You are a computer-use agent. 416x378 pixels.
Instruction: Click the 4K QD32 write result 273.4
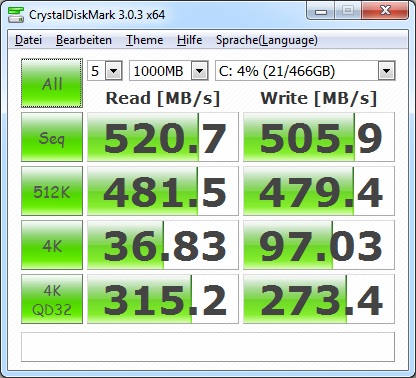pos(319,299)
